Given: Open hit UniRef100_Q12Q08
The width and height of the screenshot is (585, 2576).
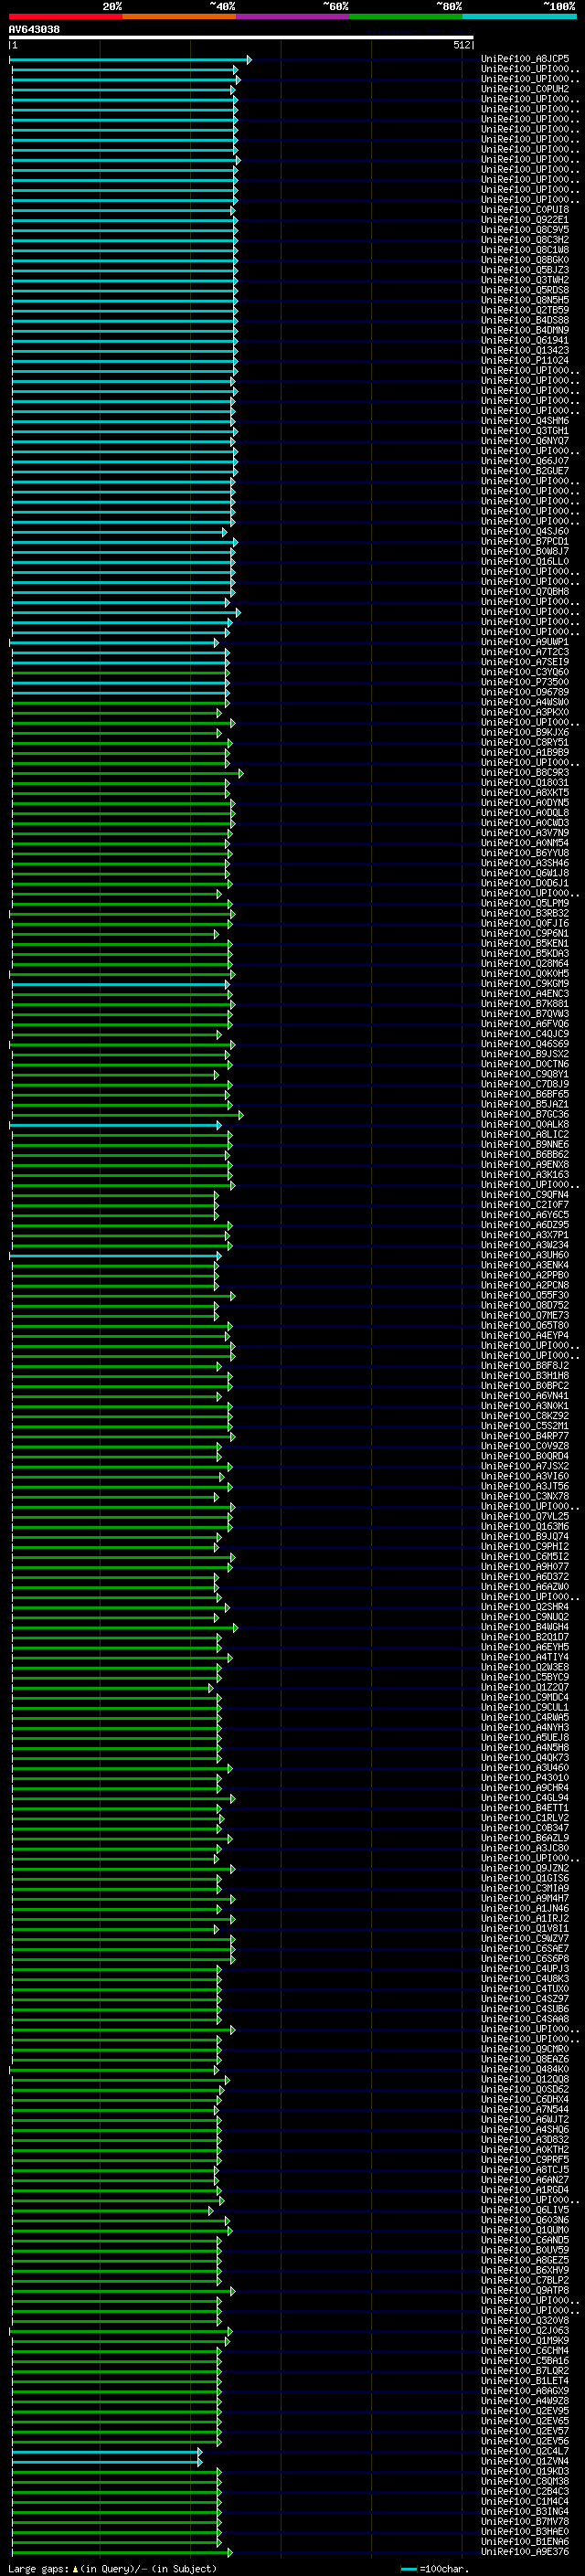Looking at the screenshot, I should tap(525, 2079).
